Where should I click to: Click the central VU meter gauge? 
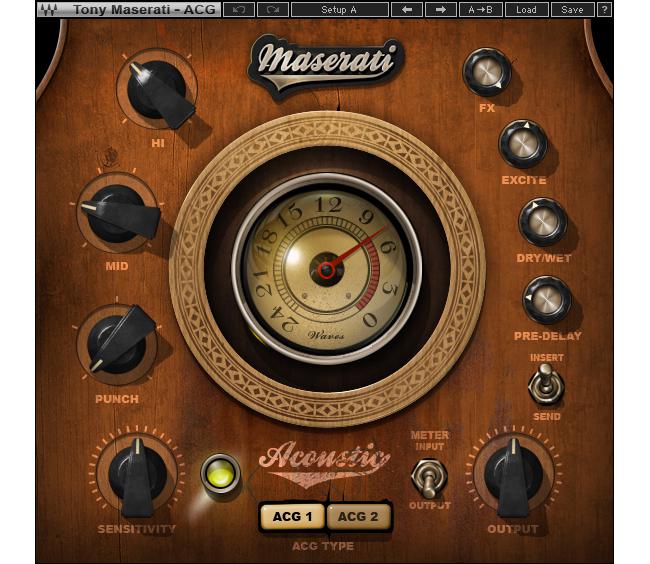(x=327, y=268)
